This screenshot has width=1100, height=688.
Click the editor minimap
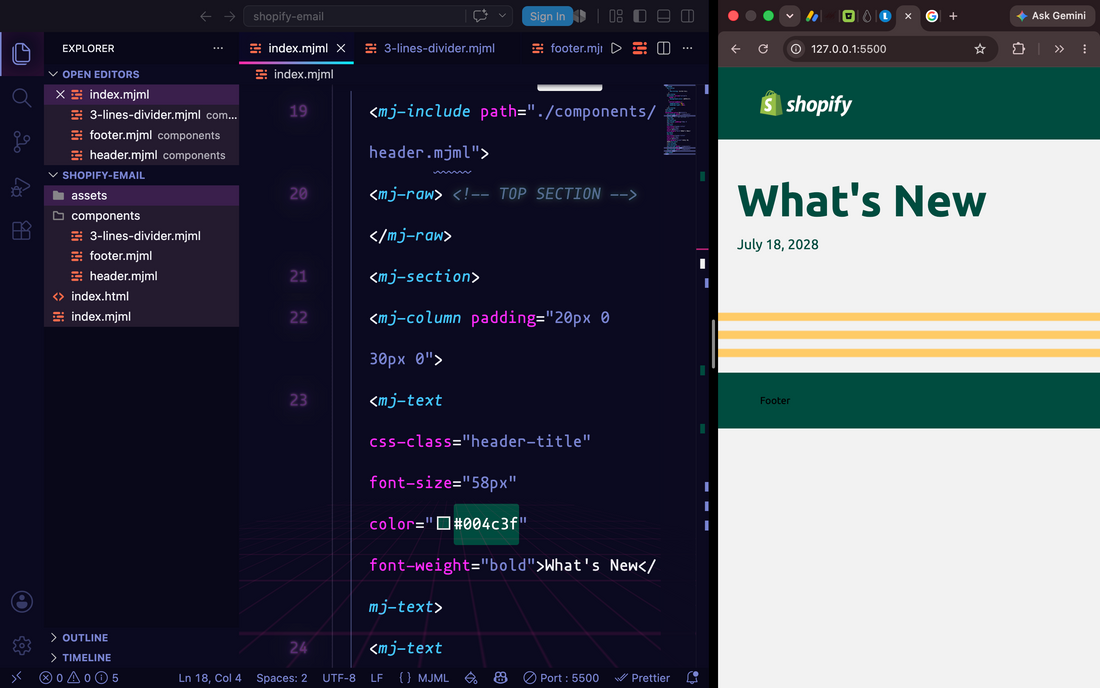(x=679, y=119)
